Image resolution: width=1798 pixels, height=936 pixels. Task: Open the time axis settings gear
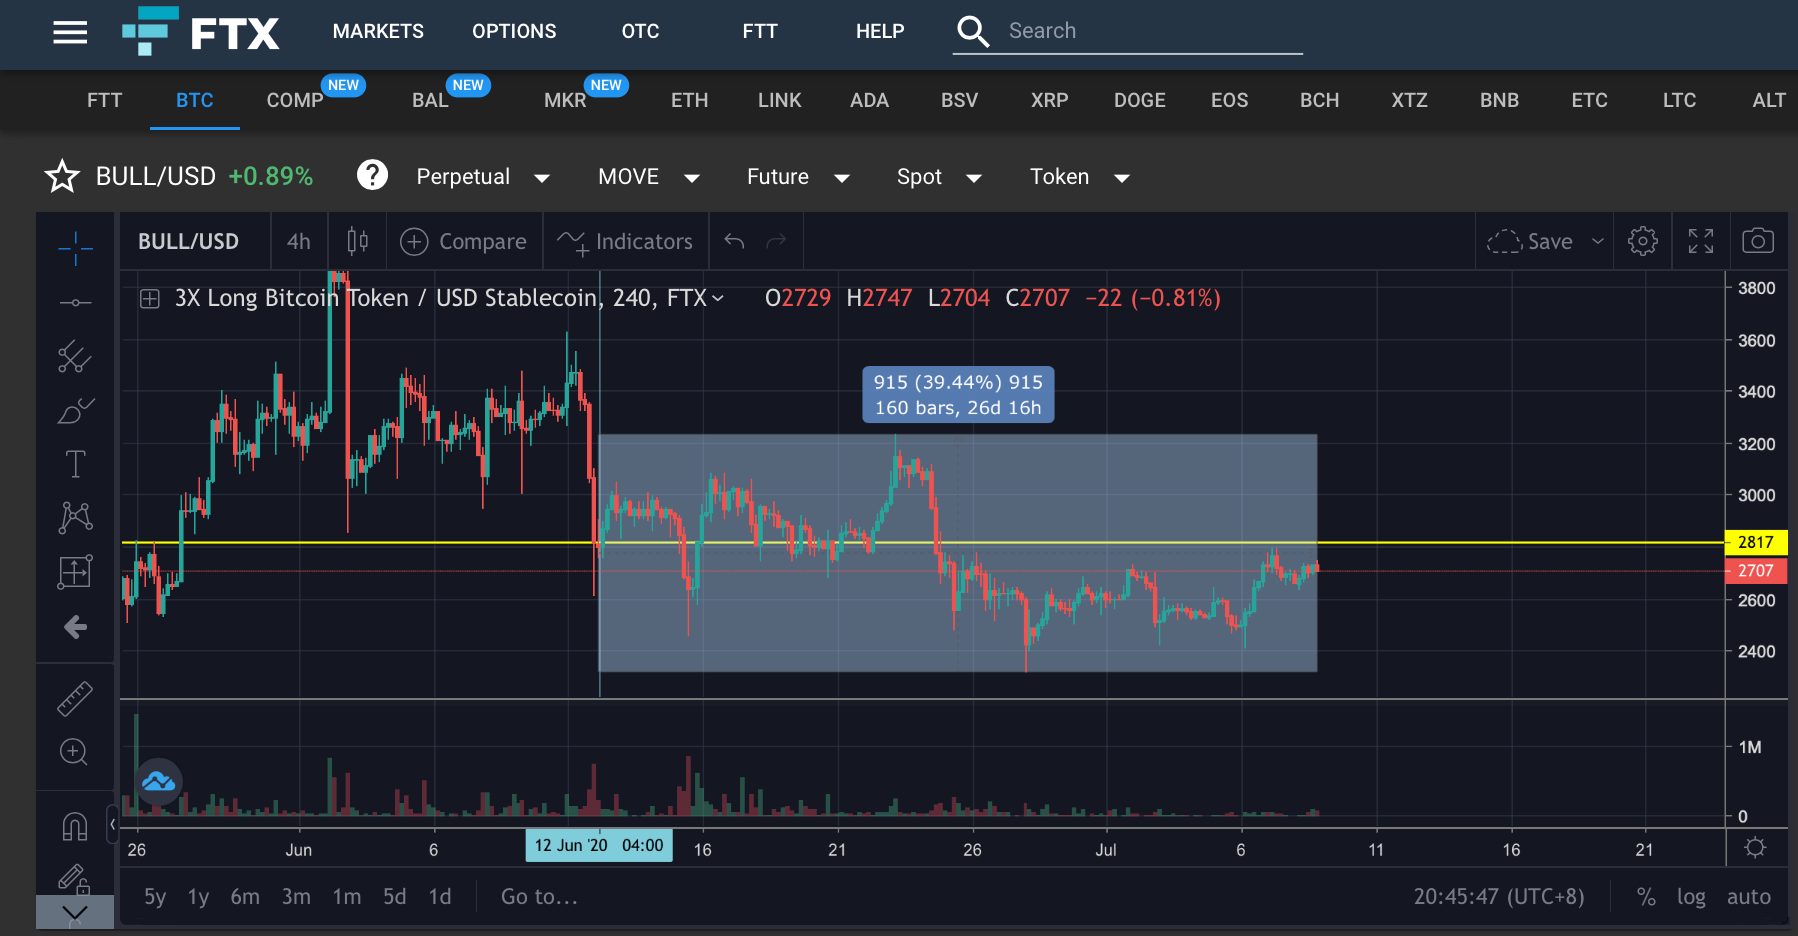1755,848
